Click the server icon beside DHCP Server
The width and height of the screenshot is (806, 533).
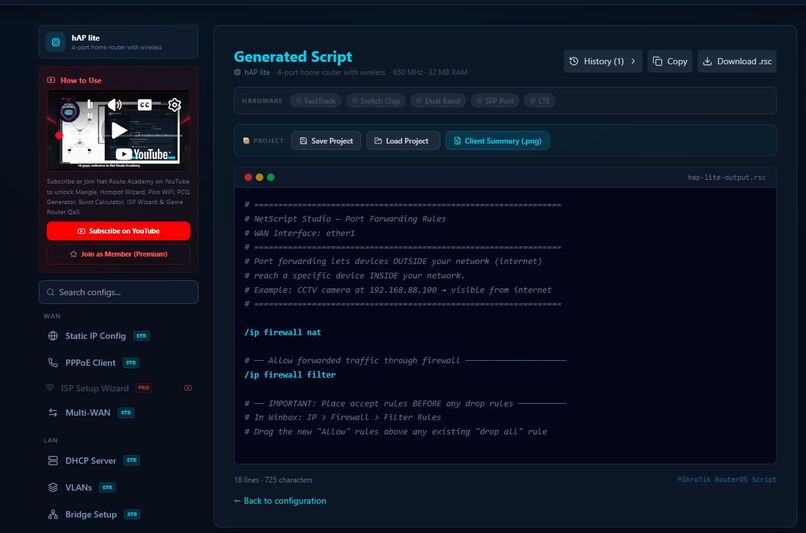point(53,461)
